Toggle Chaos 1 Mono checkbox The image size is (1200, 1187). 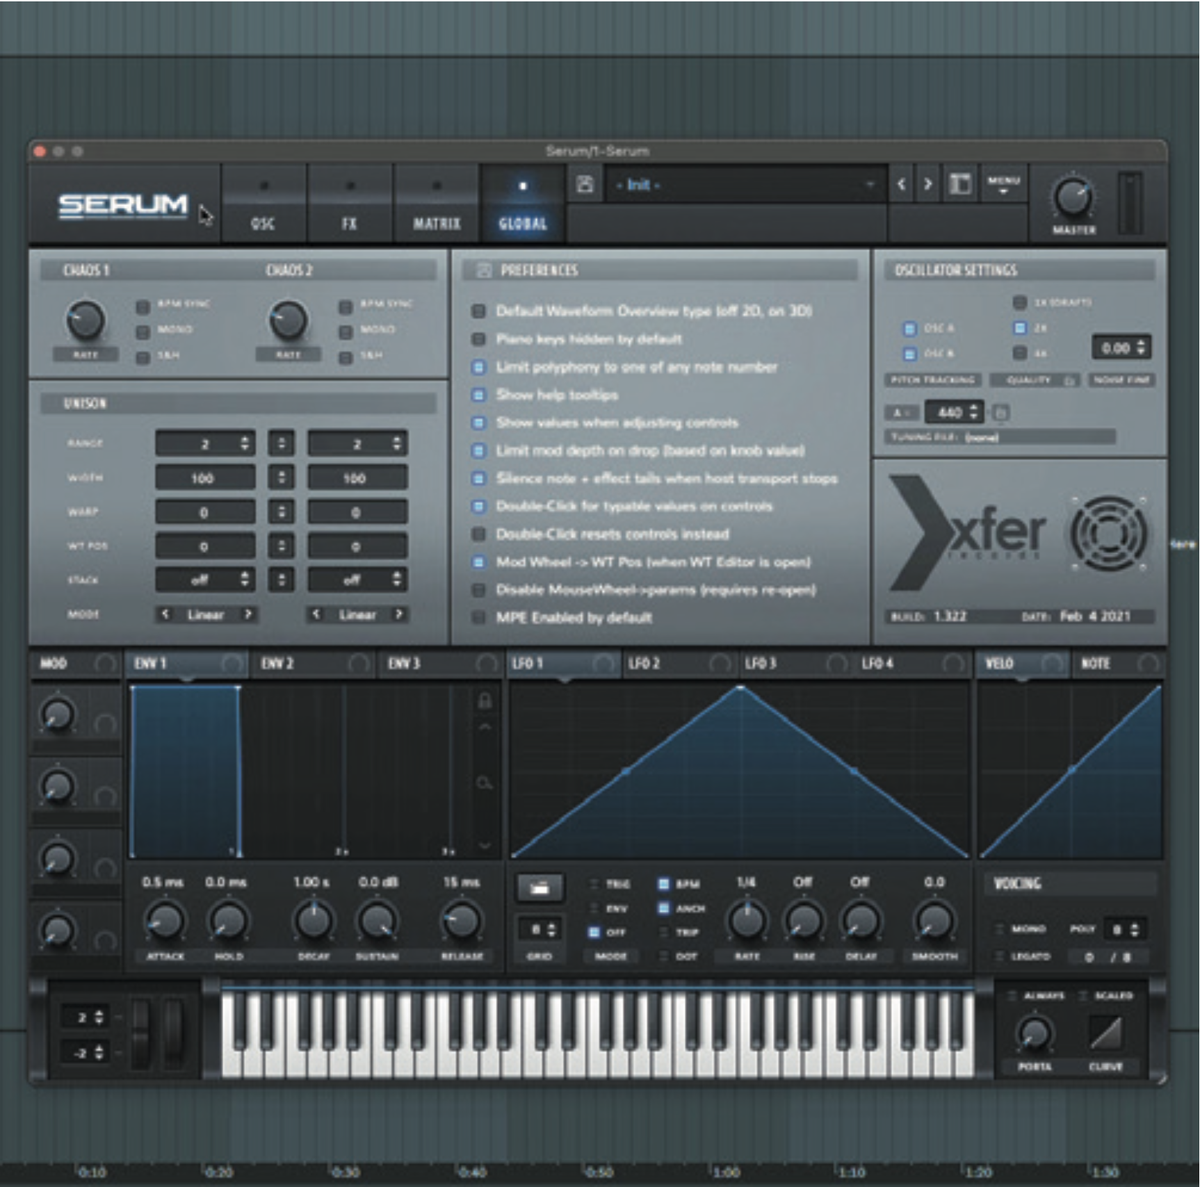pyautogui.click(x=143, y=330)
